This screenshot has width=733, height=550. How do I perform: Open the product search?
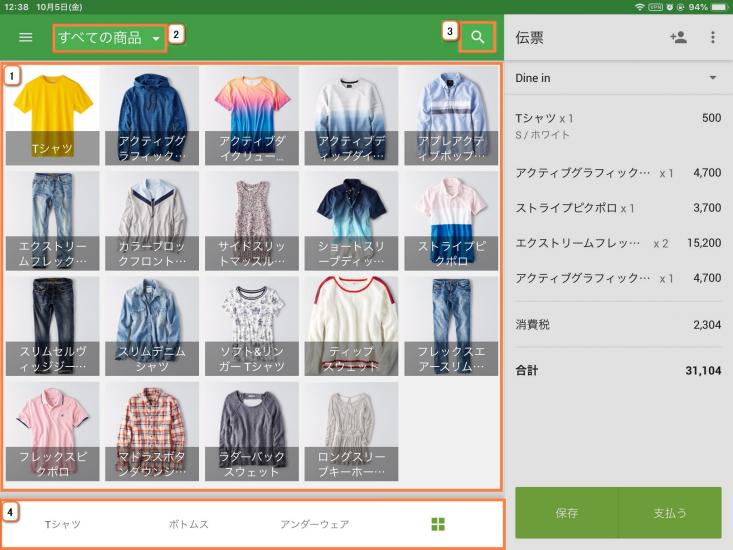pyautogui.click(x=477, y=37)
